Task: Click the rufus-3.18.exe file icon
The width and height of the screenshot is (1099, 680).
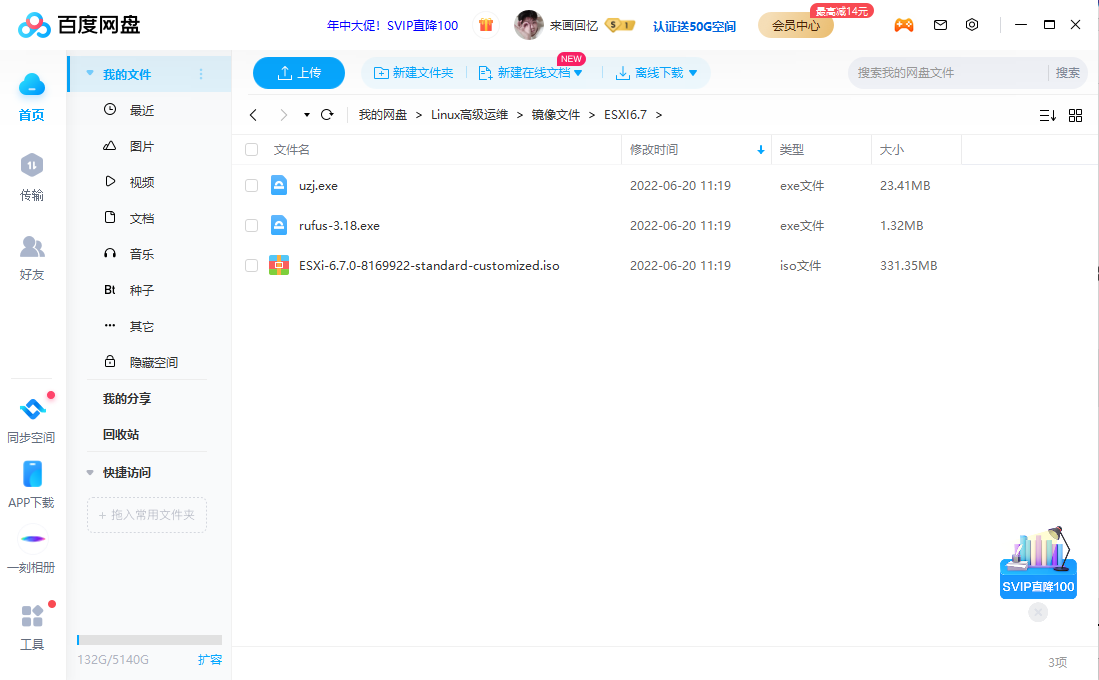Action: [279, 225]
